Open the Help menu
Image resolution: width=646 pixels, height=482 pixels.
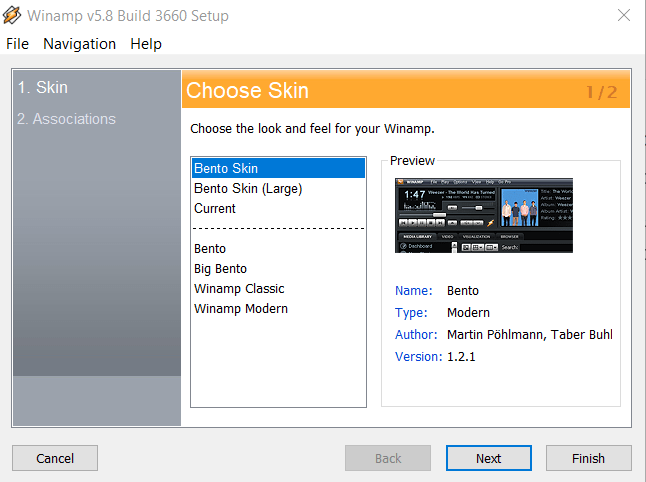point(146,44)
